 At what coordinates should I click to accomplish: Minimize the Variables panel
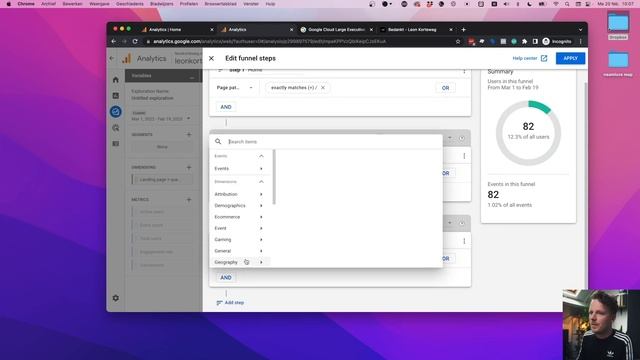click(x=191, y=76)
